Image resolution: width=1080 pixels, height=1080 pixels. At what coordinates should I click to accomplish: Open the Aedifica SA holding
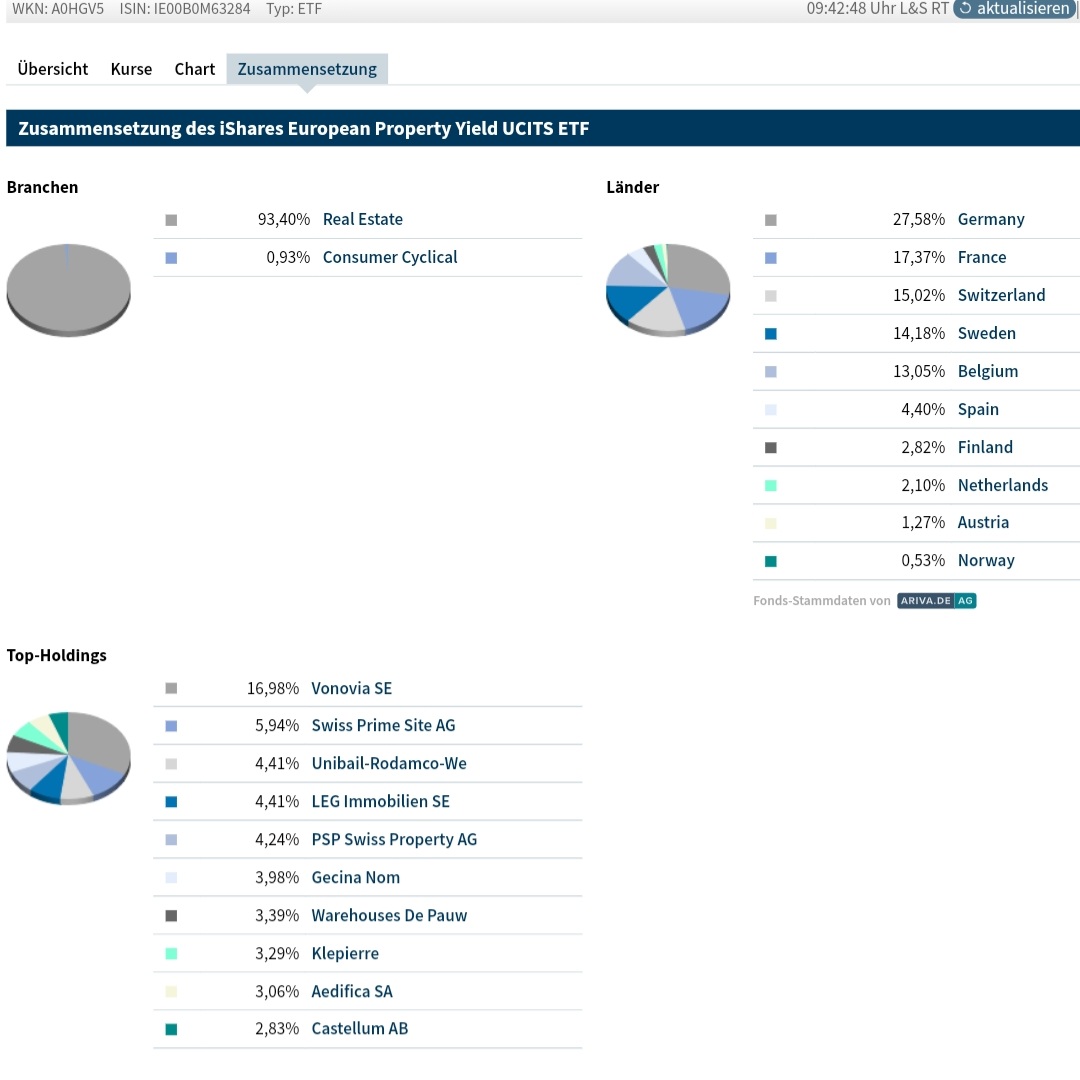[x=352, y=991]
